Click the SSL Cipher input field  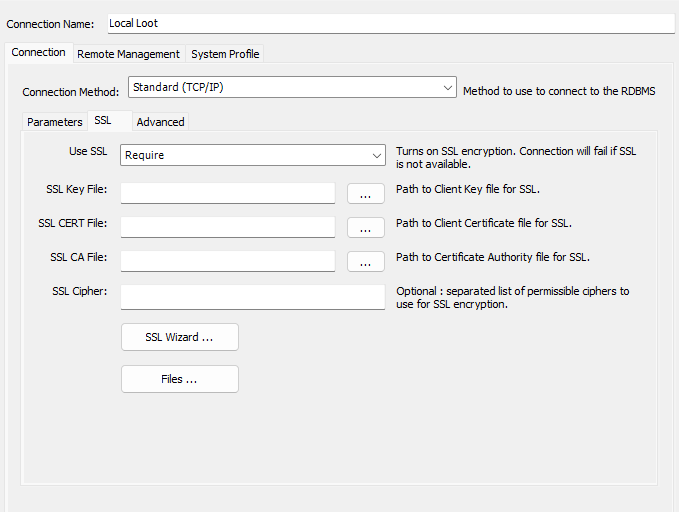253,297
